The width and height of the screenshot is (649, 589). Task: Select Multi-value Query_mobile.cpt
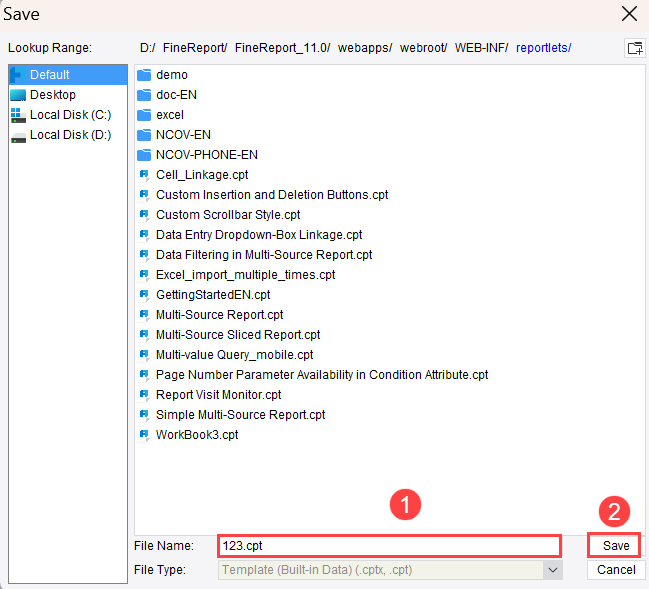235,355
